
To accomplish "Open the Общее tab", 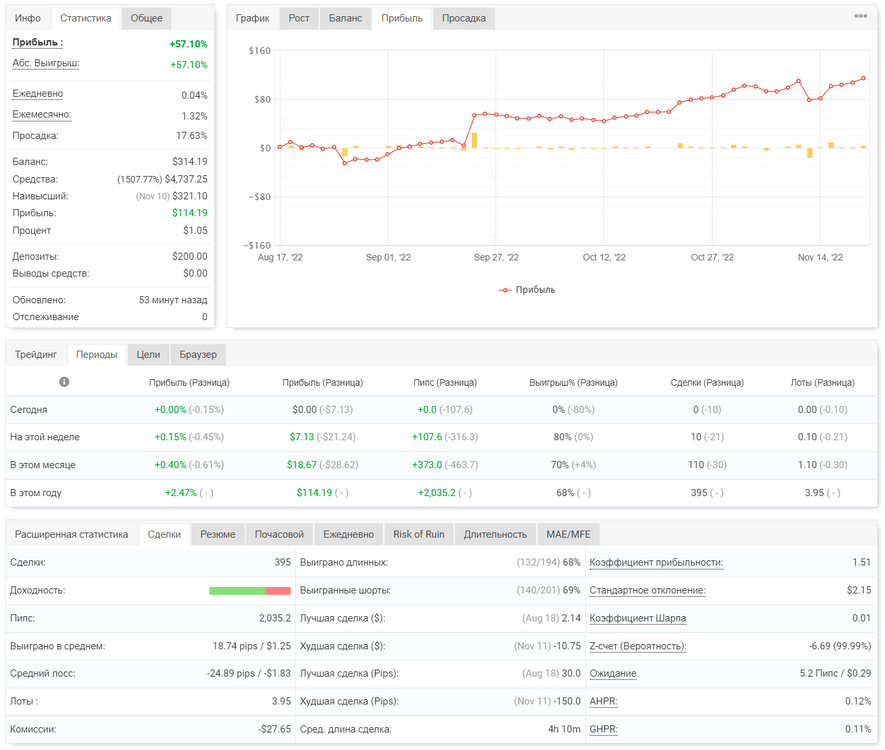I will pos(146,18).
